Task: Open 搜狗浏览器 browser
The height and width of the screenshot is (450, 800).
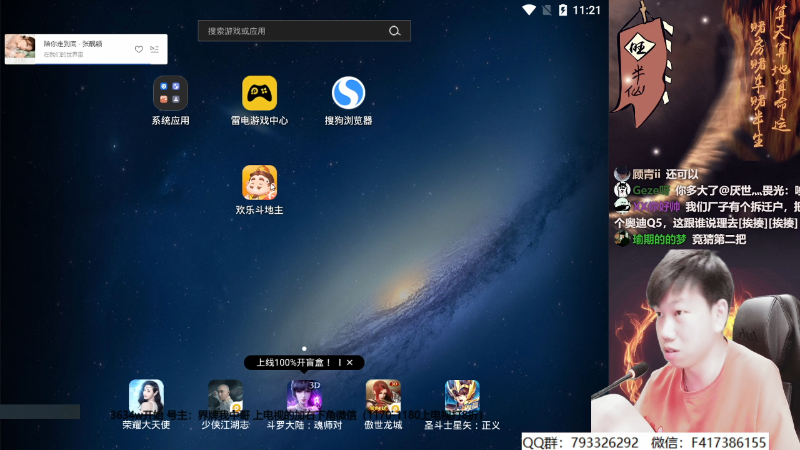Action: coord(348,93)
